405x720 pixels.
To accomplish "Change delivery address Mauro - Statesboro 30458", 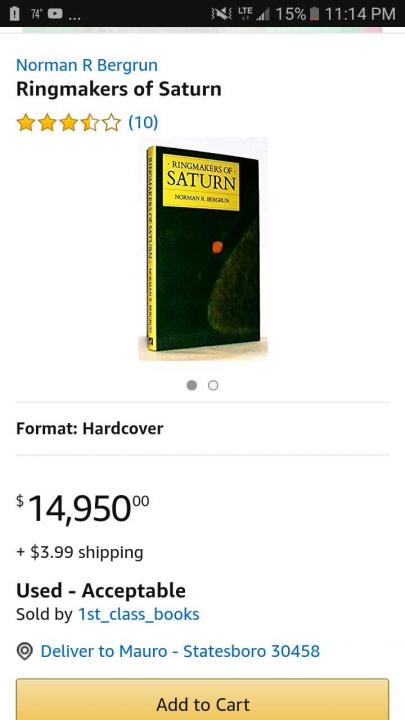I will coord(180,651).
